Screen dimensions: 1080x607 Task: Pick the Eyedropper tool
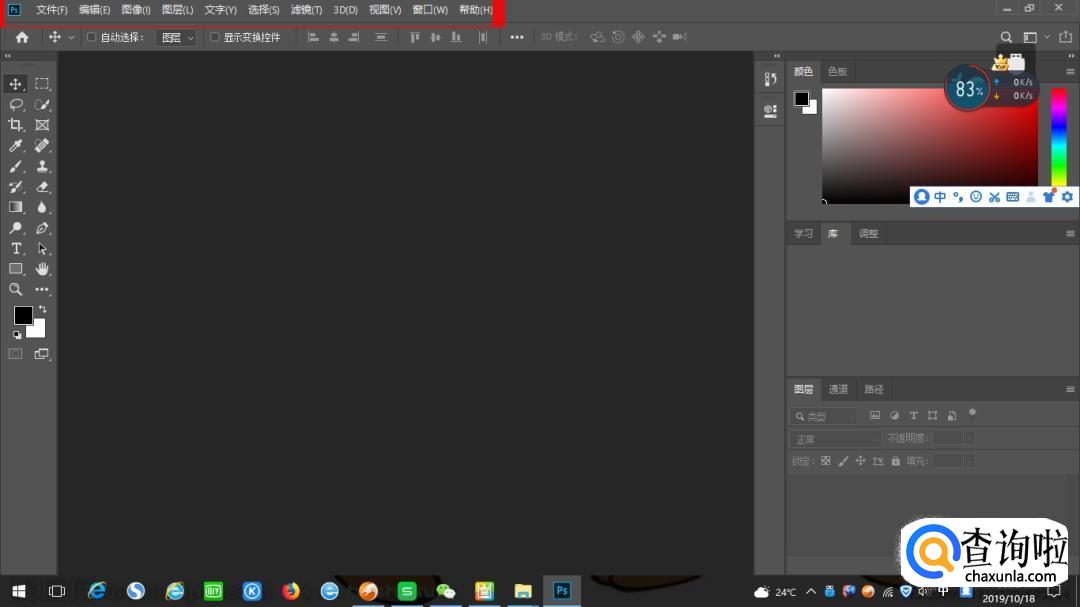tap(16, 146)
